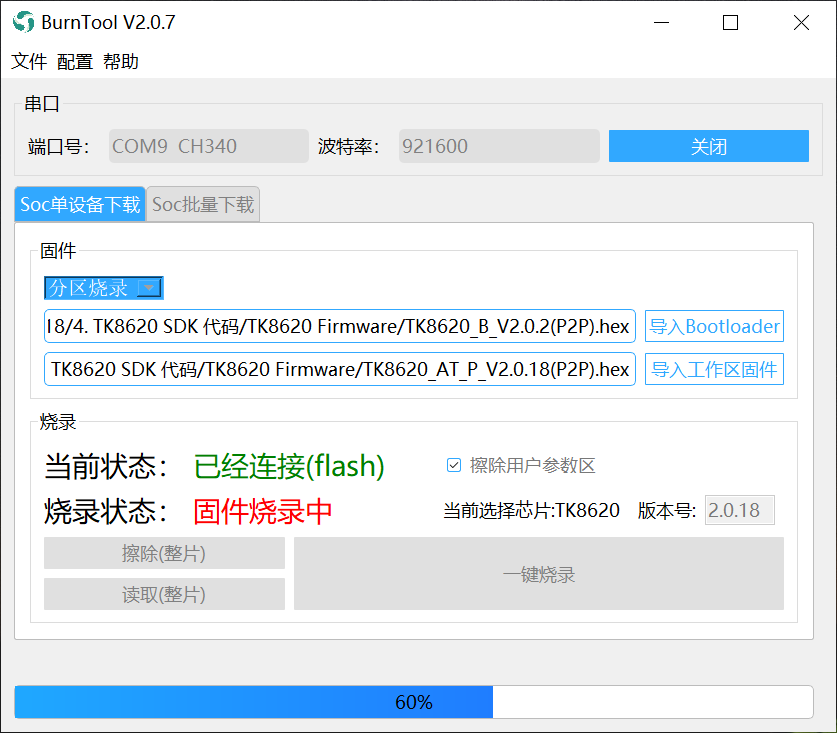The image size is (837, 733).
Task: Click the blue 关闭 serial port button
Action: (708, 146)
